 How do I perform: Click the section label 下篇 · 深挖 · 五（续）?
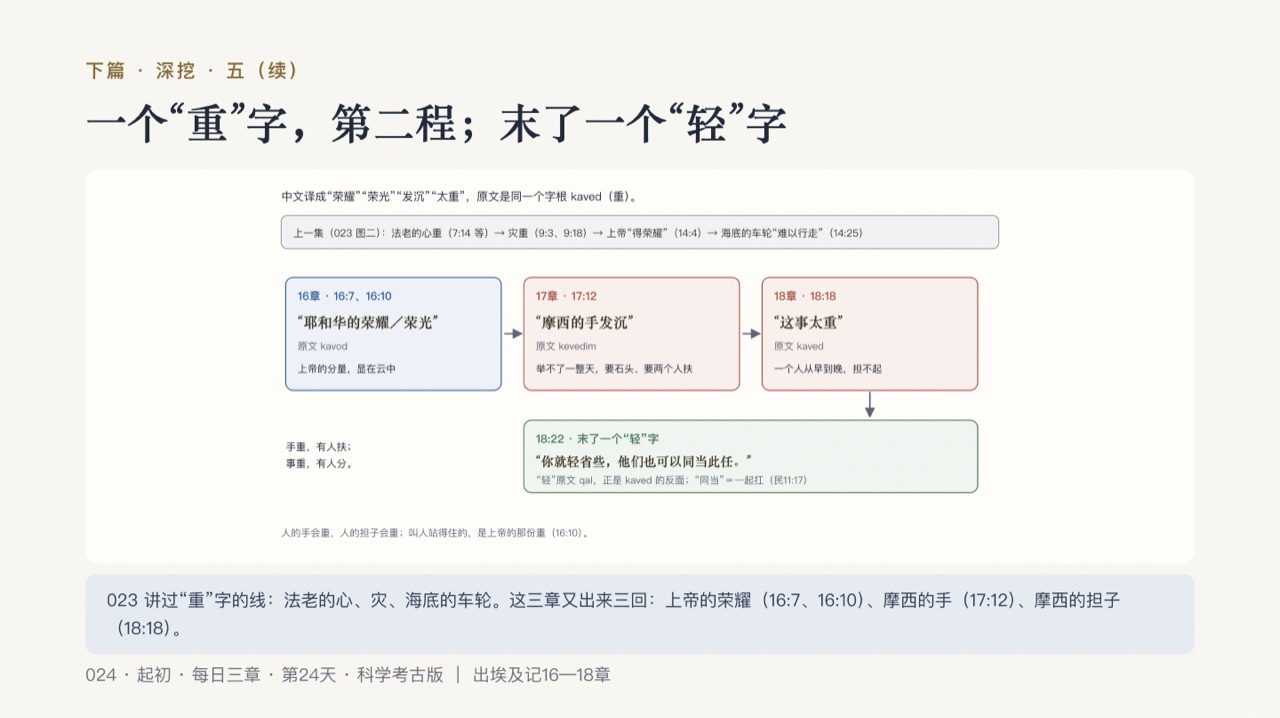[x=192, y=71]
